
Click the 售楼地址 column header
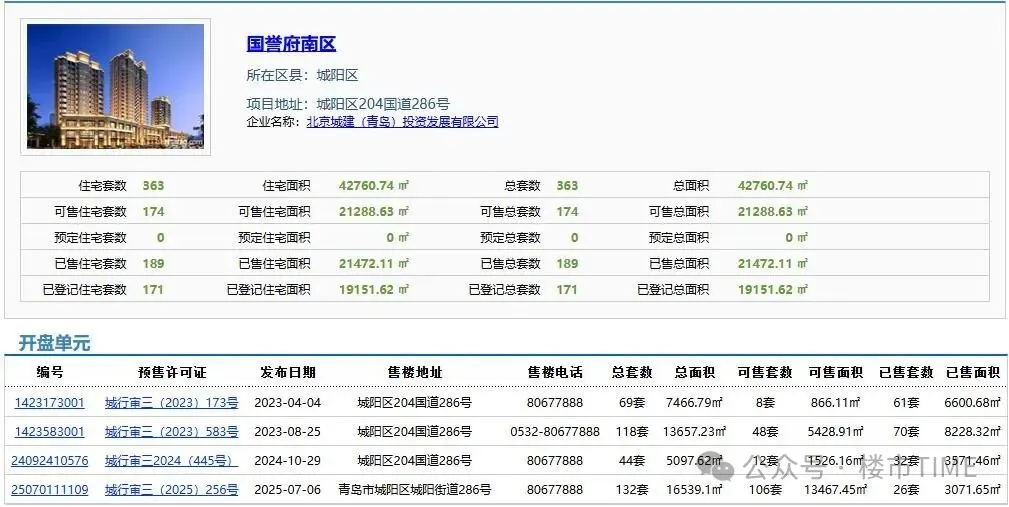pyautogui.click(x=415, y=372)
